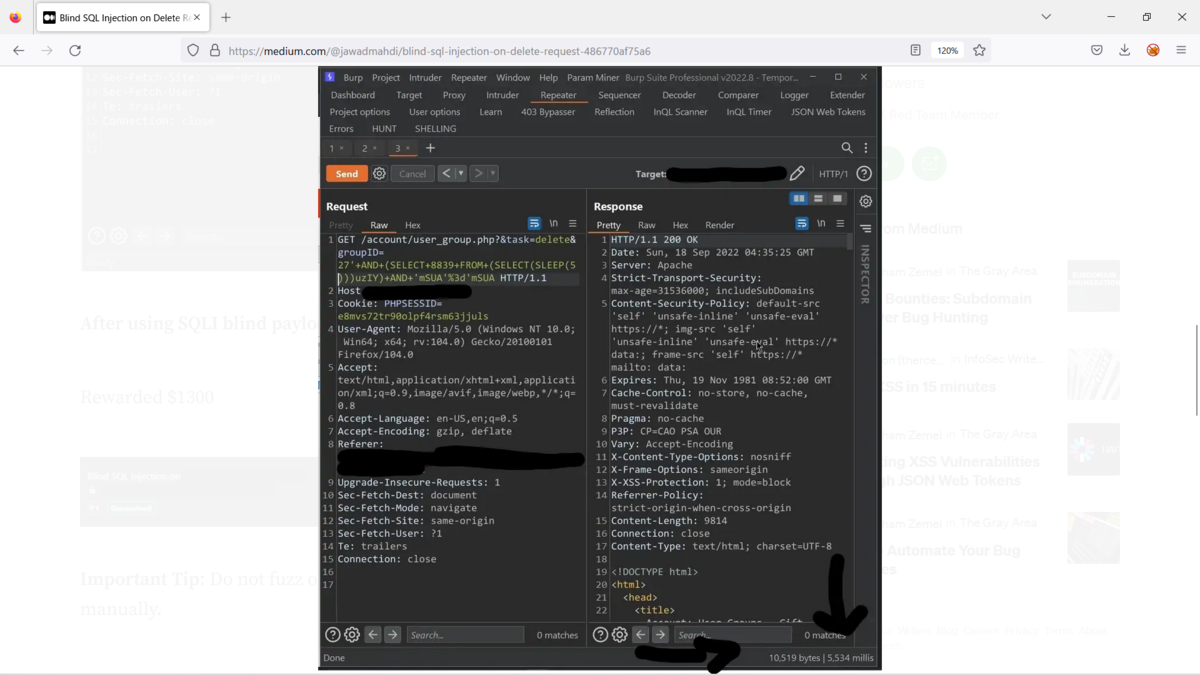The image size is (1200, 675).
Task: Close Repeater tab 1
Action: coord(342,149)
